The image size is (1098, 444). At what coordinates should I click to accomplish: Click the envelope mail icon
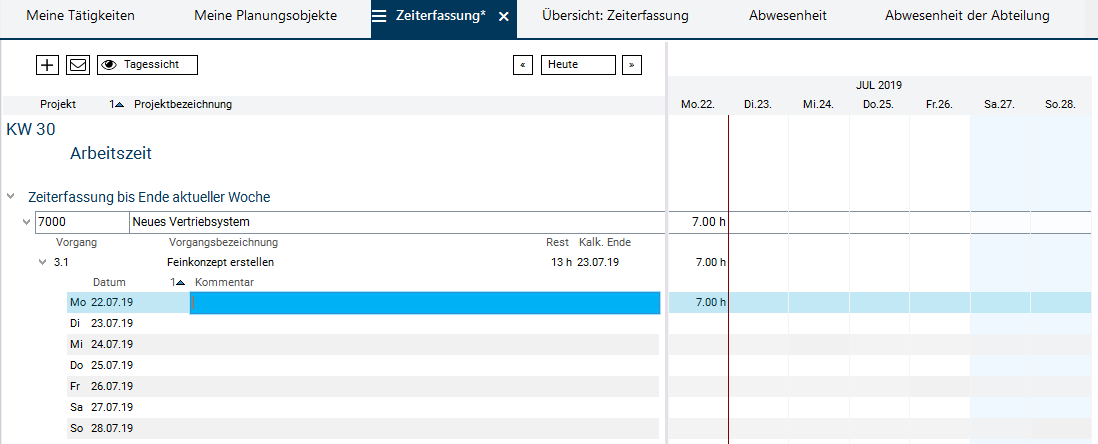pyautogui.click(x=78, y=65)
